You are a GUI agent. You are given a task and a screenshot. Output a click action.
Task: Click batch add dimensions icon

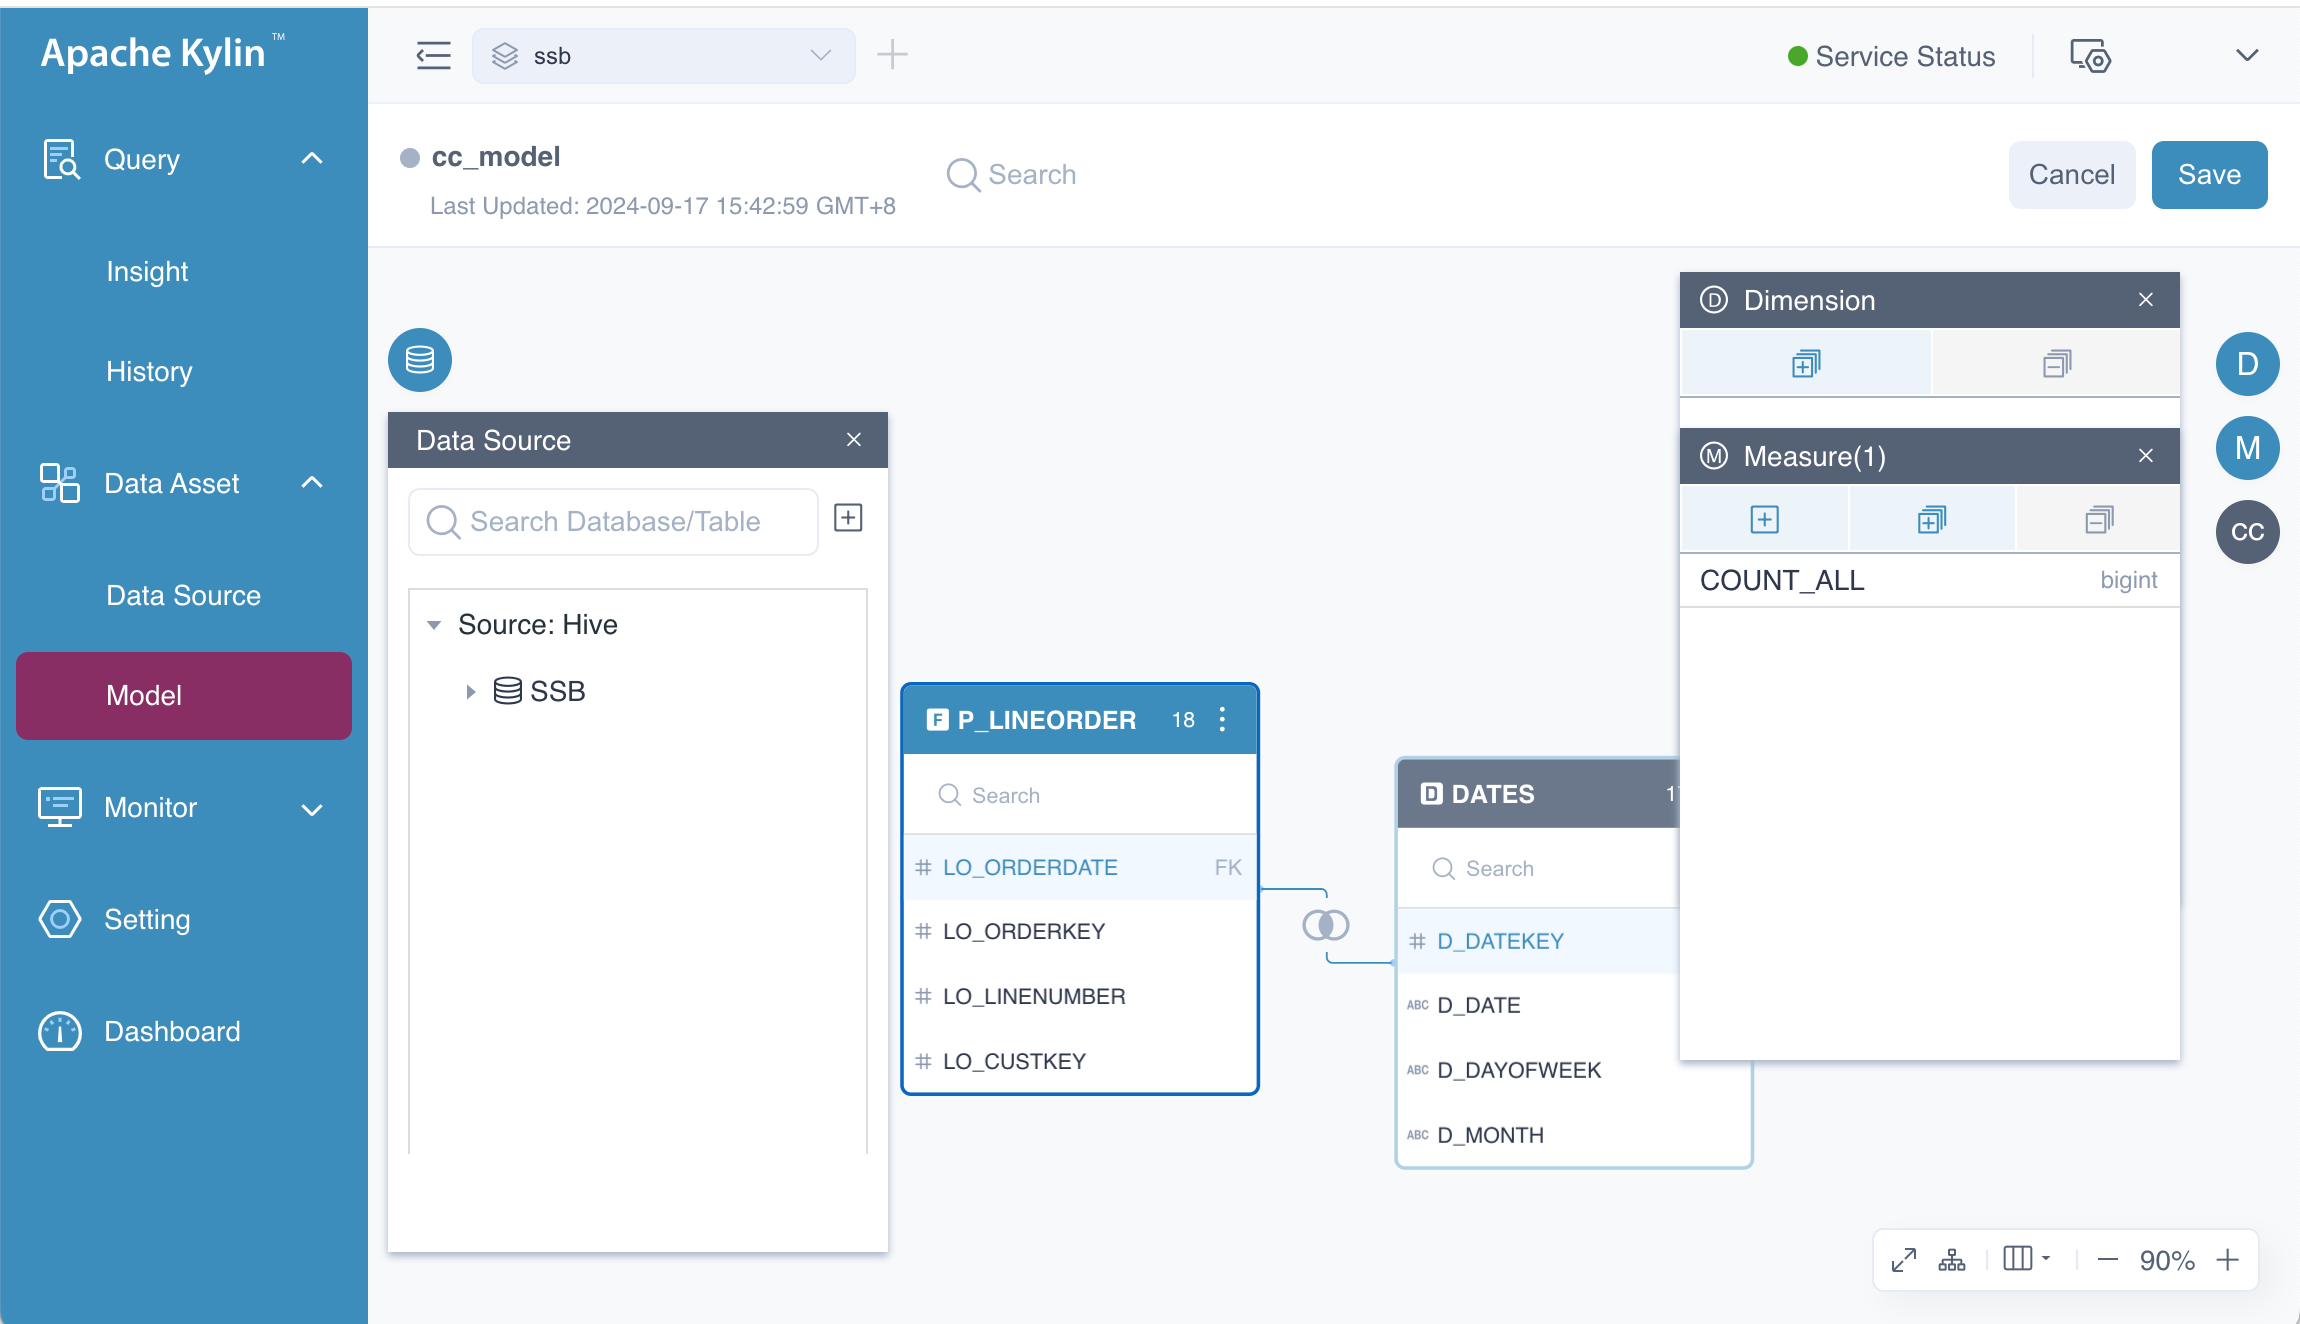point(1806,364)
